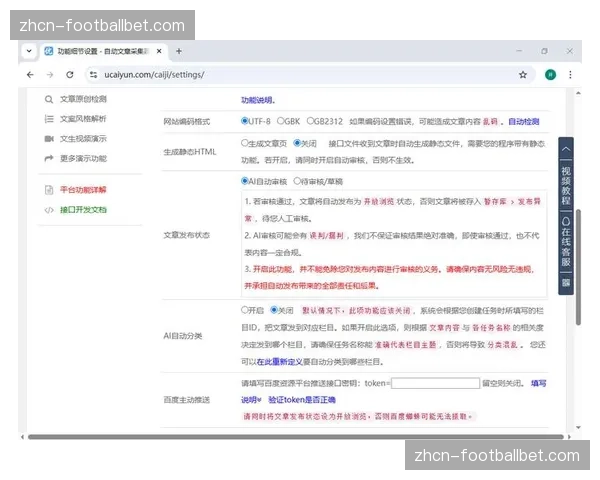The image size is (600, 480).
Task: Click the QR code icon on side panel
Action: (566, 283)
